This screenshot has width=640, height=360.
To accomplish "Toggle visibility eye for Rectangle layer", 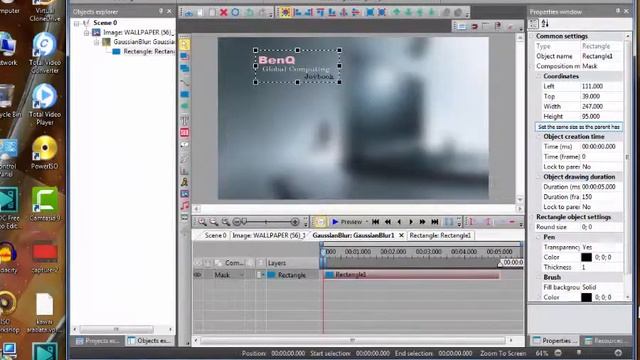I will [198, 275].
